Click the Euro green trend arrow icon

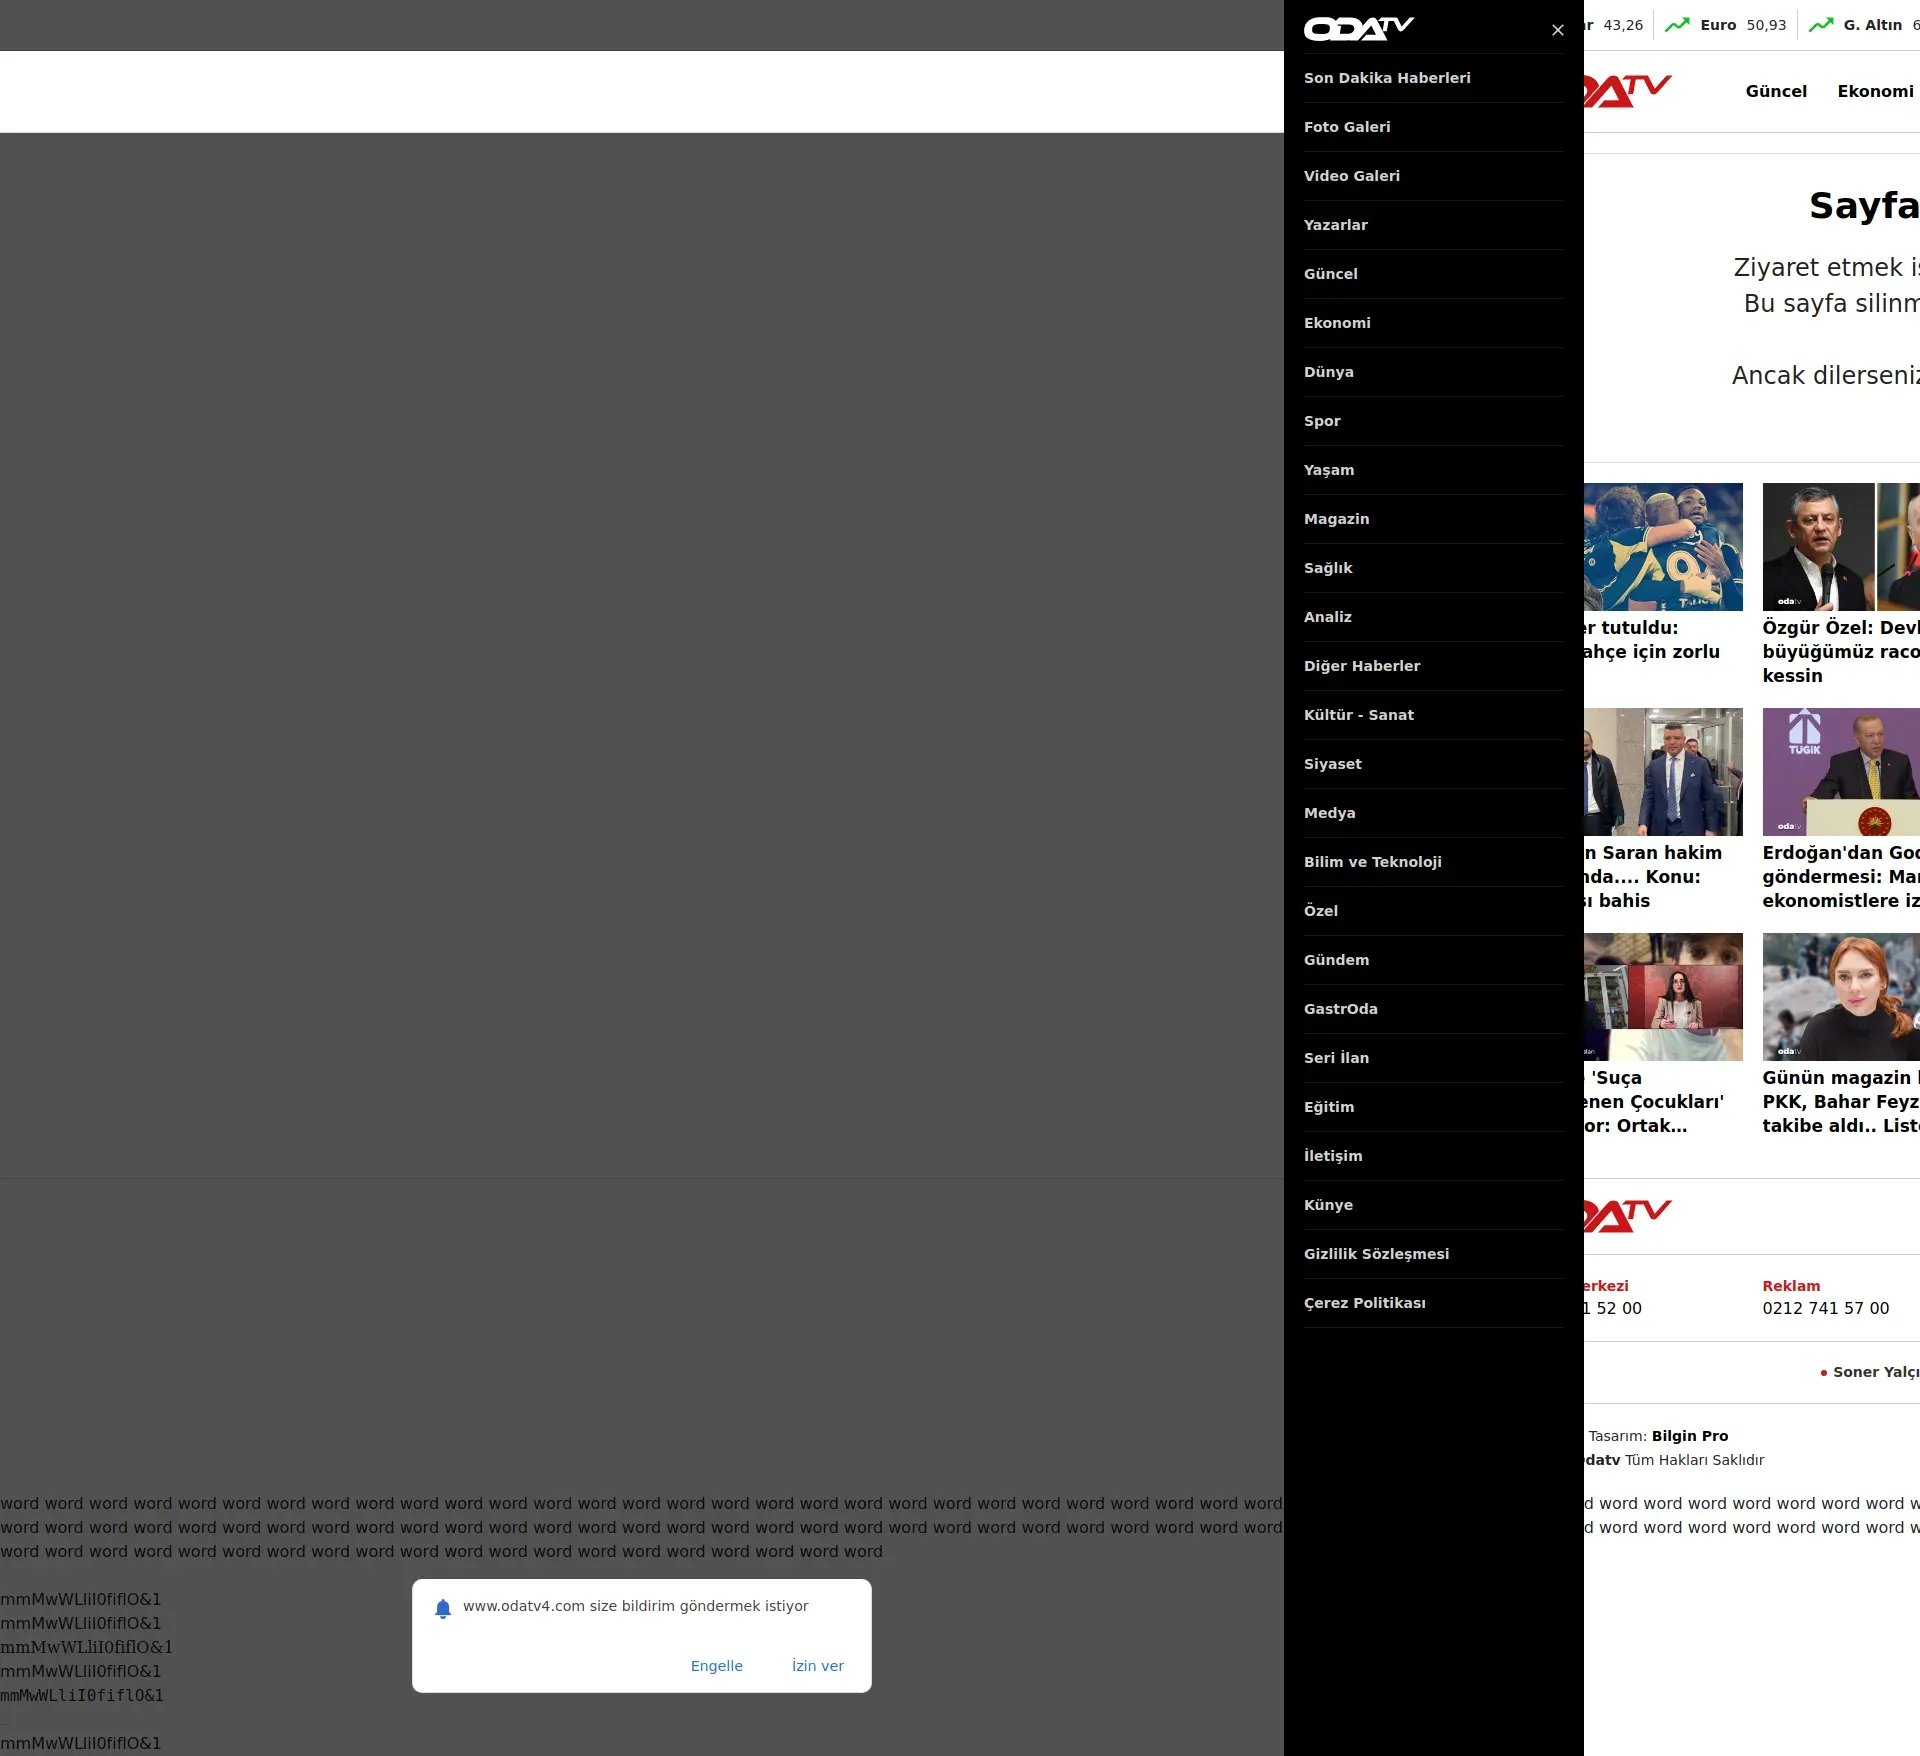1677,25
